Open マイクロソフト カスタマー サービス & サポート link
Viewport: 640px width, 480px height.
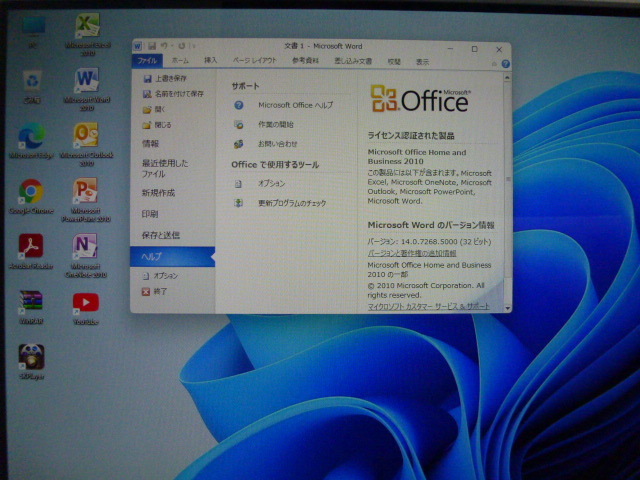pos(428,306)
